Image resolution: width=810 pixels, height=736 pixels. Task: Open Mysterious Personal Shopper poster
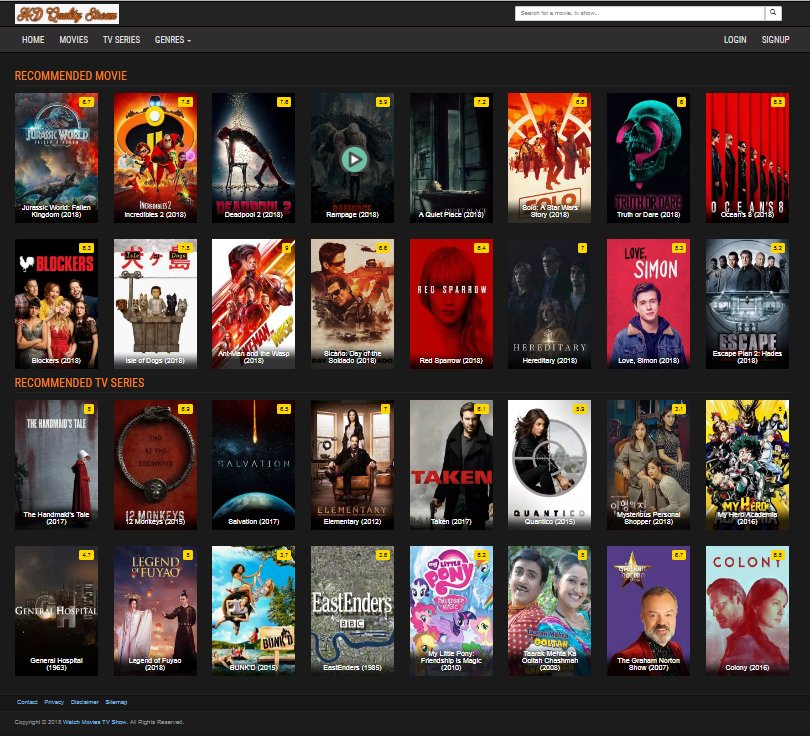[x=648, y=465]
